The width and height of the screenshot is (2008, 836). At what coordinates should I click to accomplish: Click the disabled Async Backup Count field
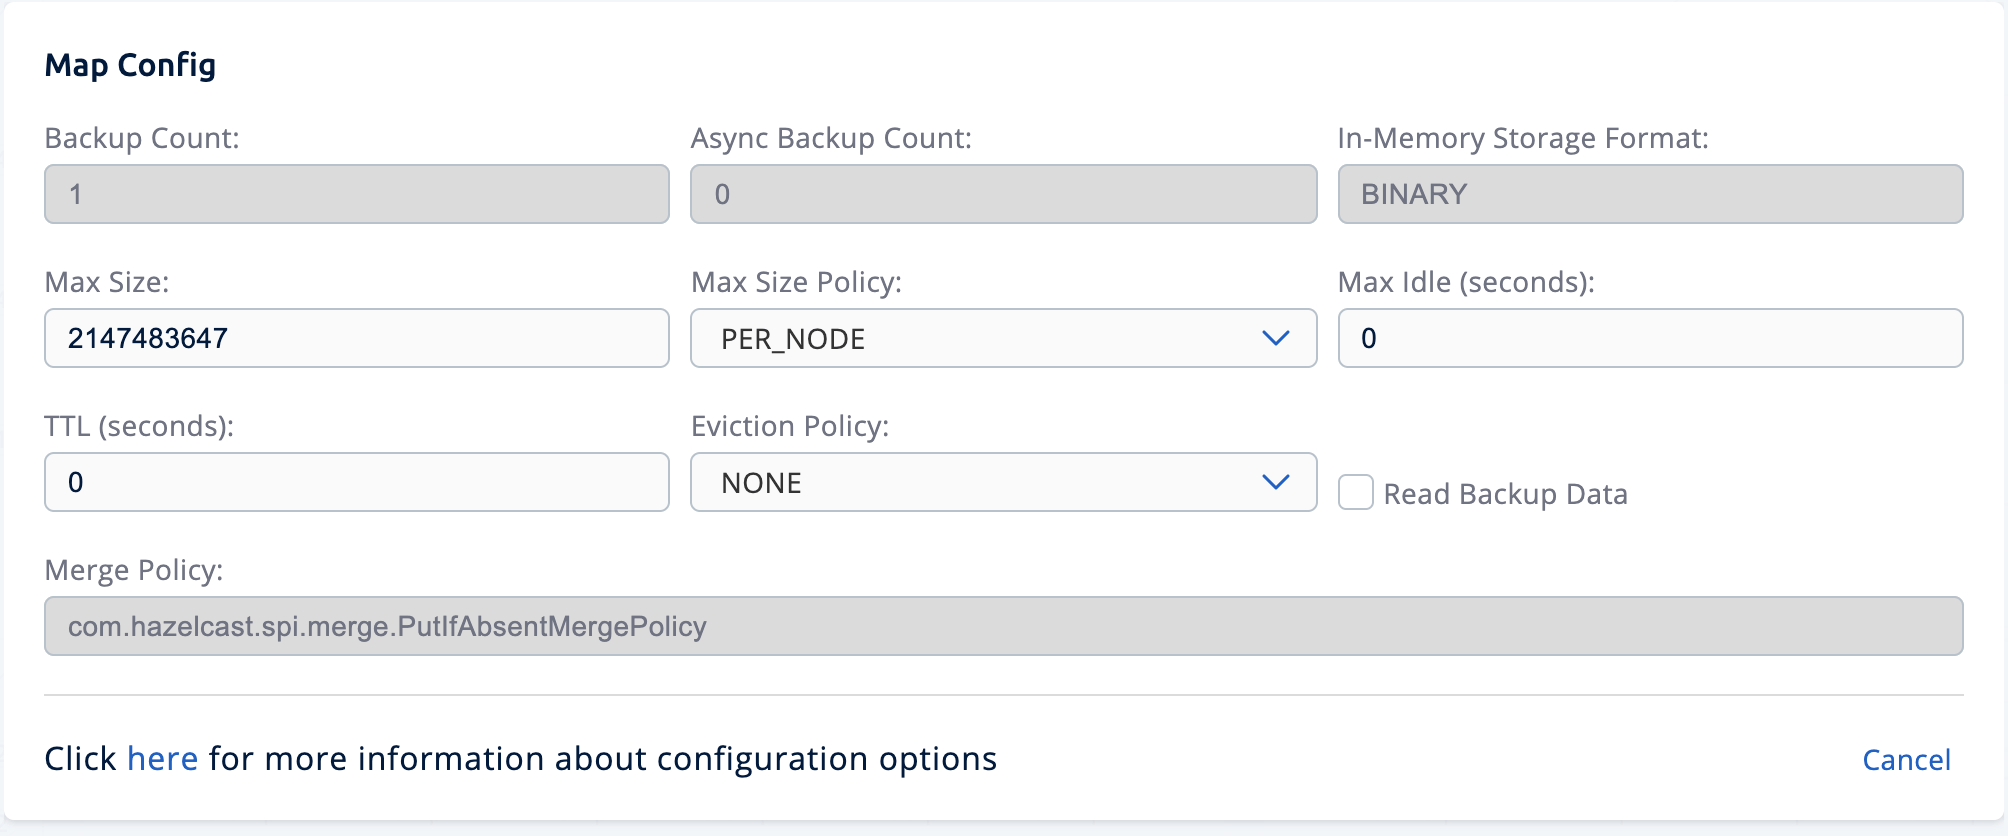pyautogui.click(x=1003, y=194)
